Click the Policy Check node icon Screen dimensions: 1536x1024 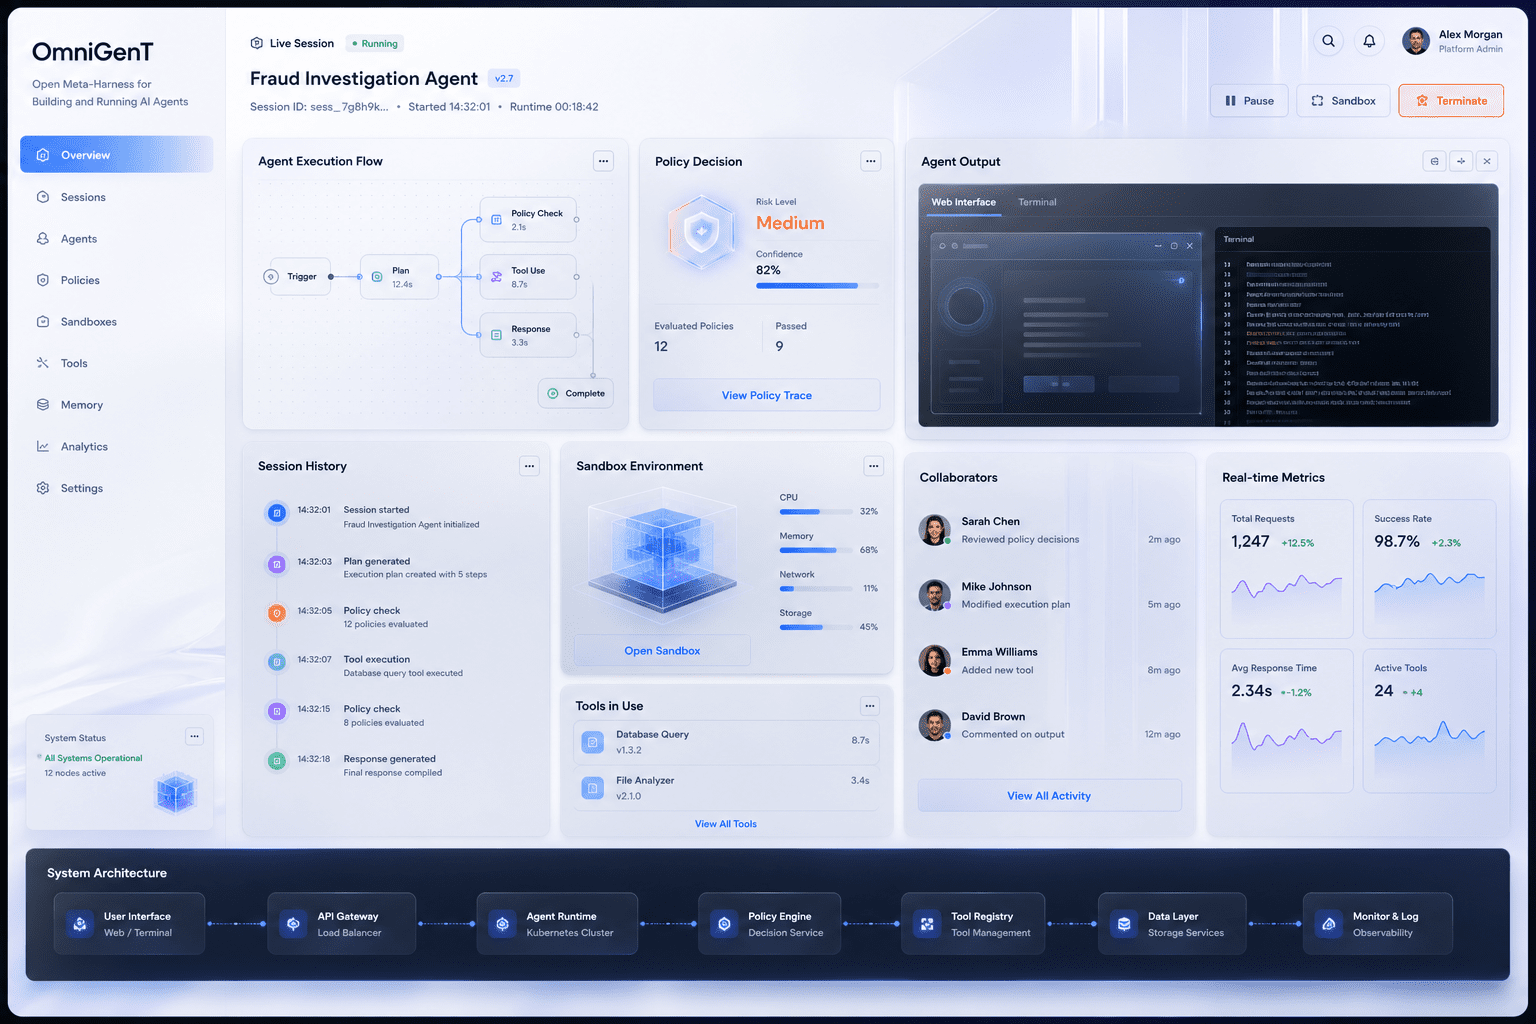[496, 219]
